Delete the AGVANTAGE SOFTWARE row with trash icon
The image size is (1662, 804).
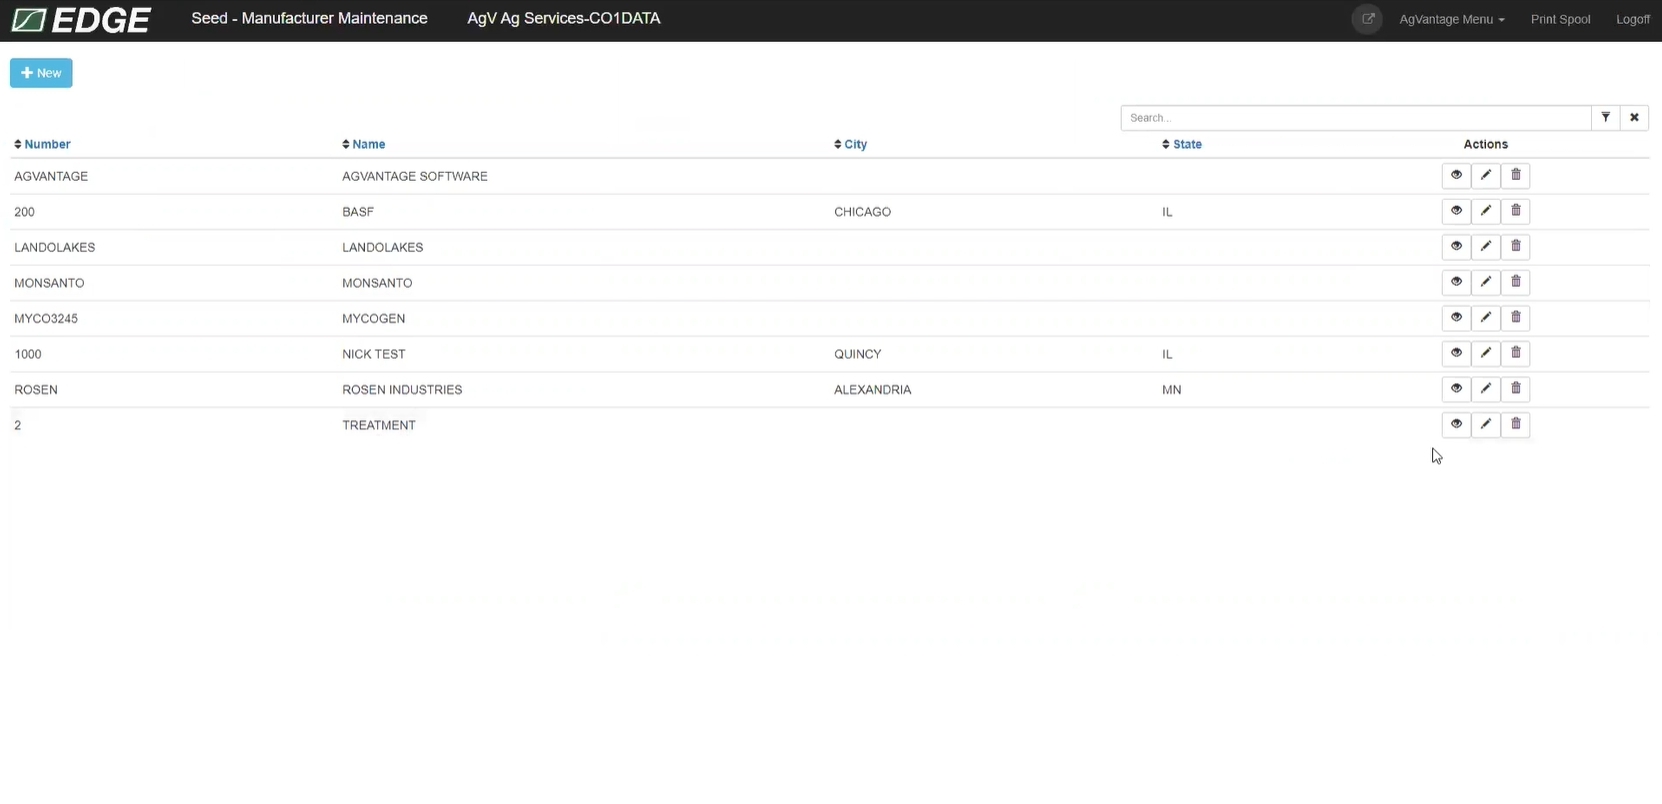point(1516,176)
